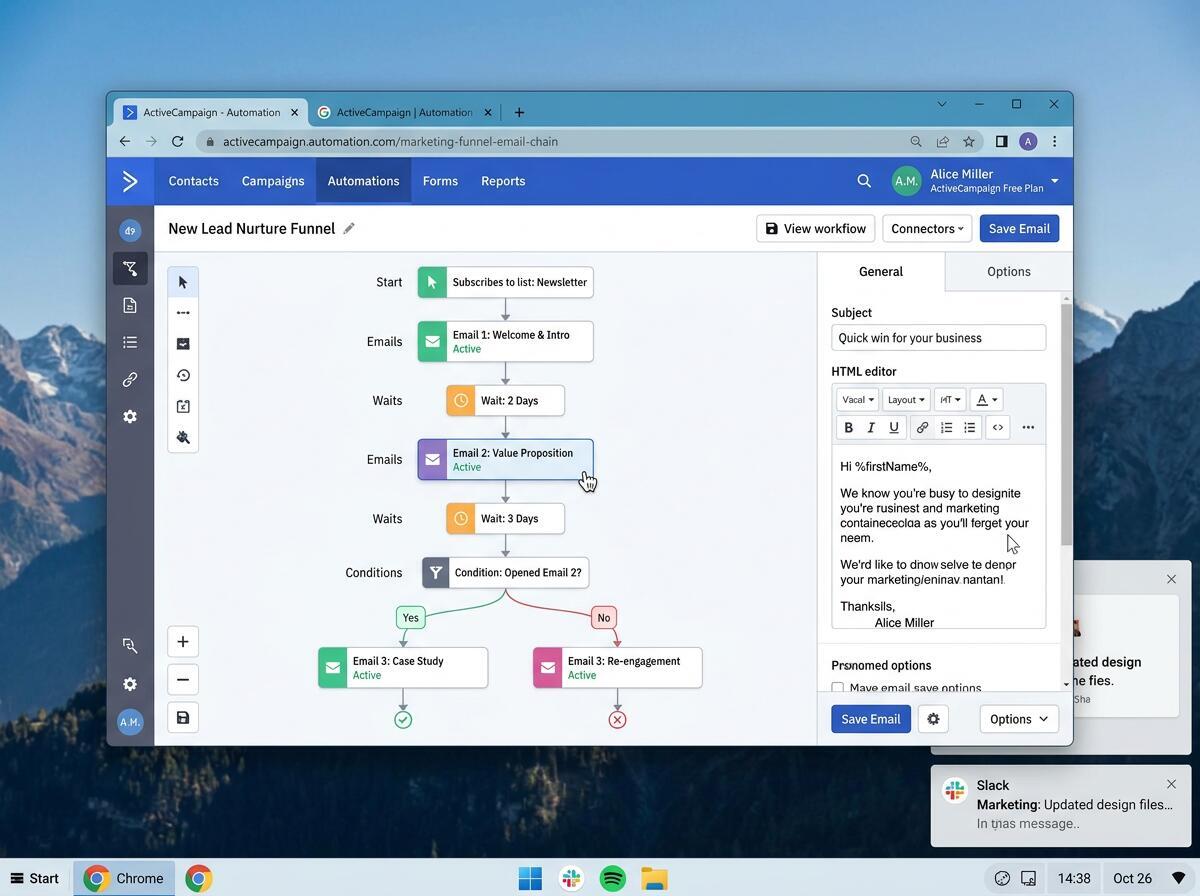Open File Explorer from the taskbar
Screen dimensions: 1200x896
click(x=654, y=879)
